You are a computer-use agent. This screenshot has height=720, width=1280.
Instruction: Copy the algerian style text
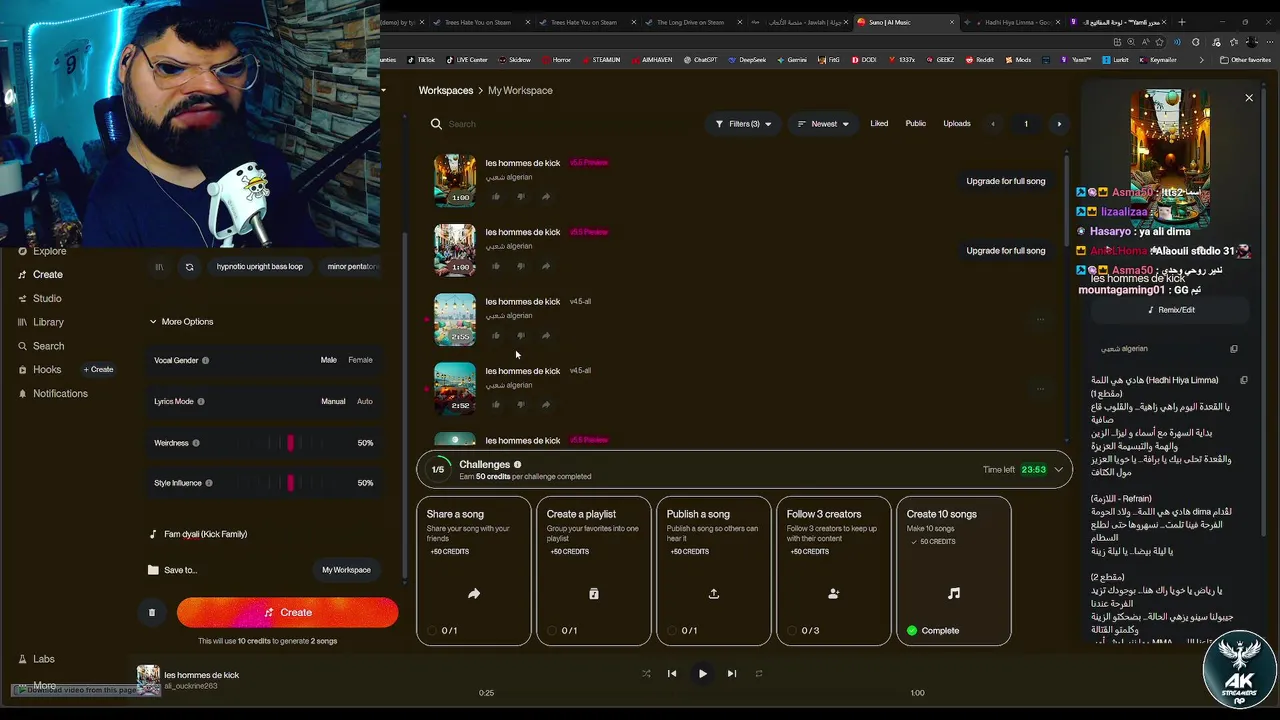(x=1234, y=349)
